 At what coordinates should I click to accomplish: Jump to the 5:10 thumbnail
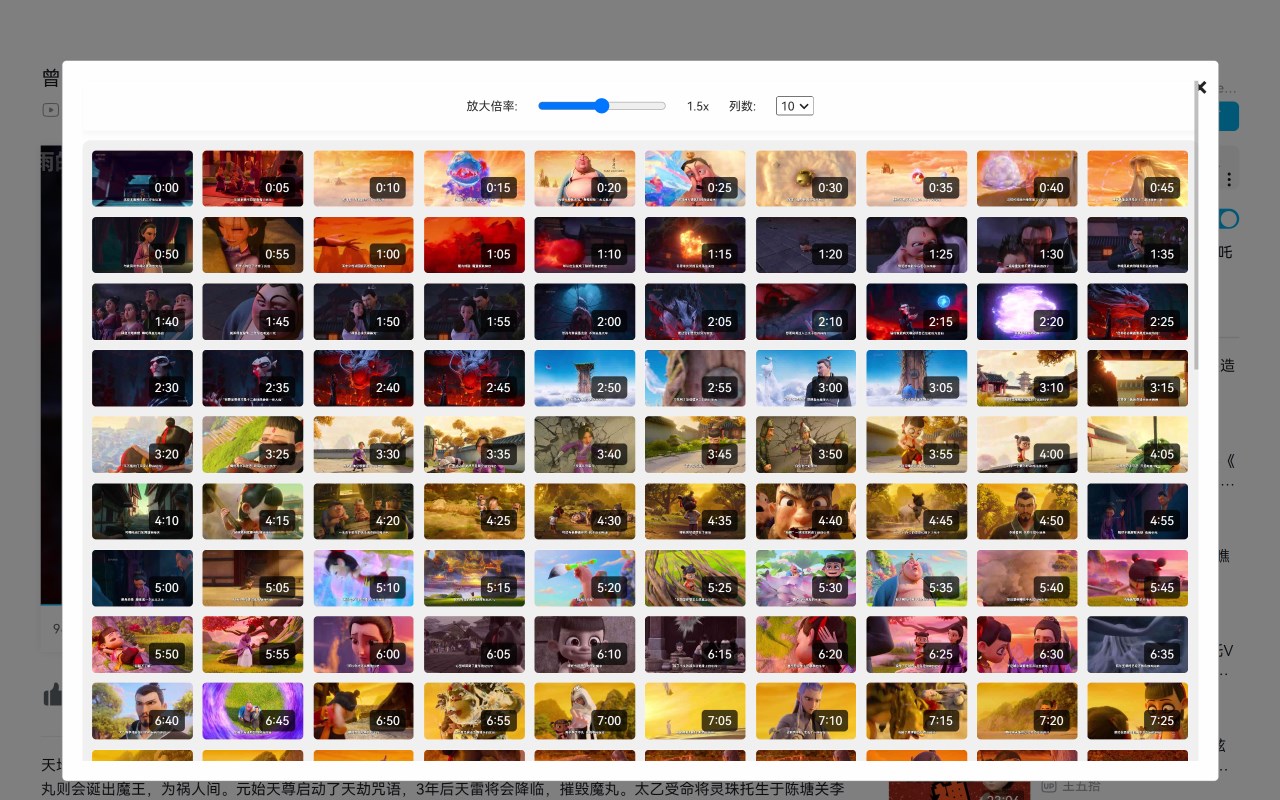[x=364, y=578]
